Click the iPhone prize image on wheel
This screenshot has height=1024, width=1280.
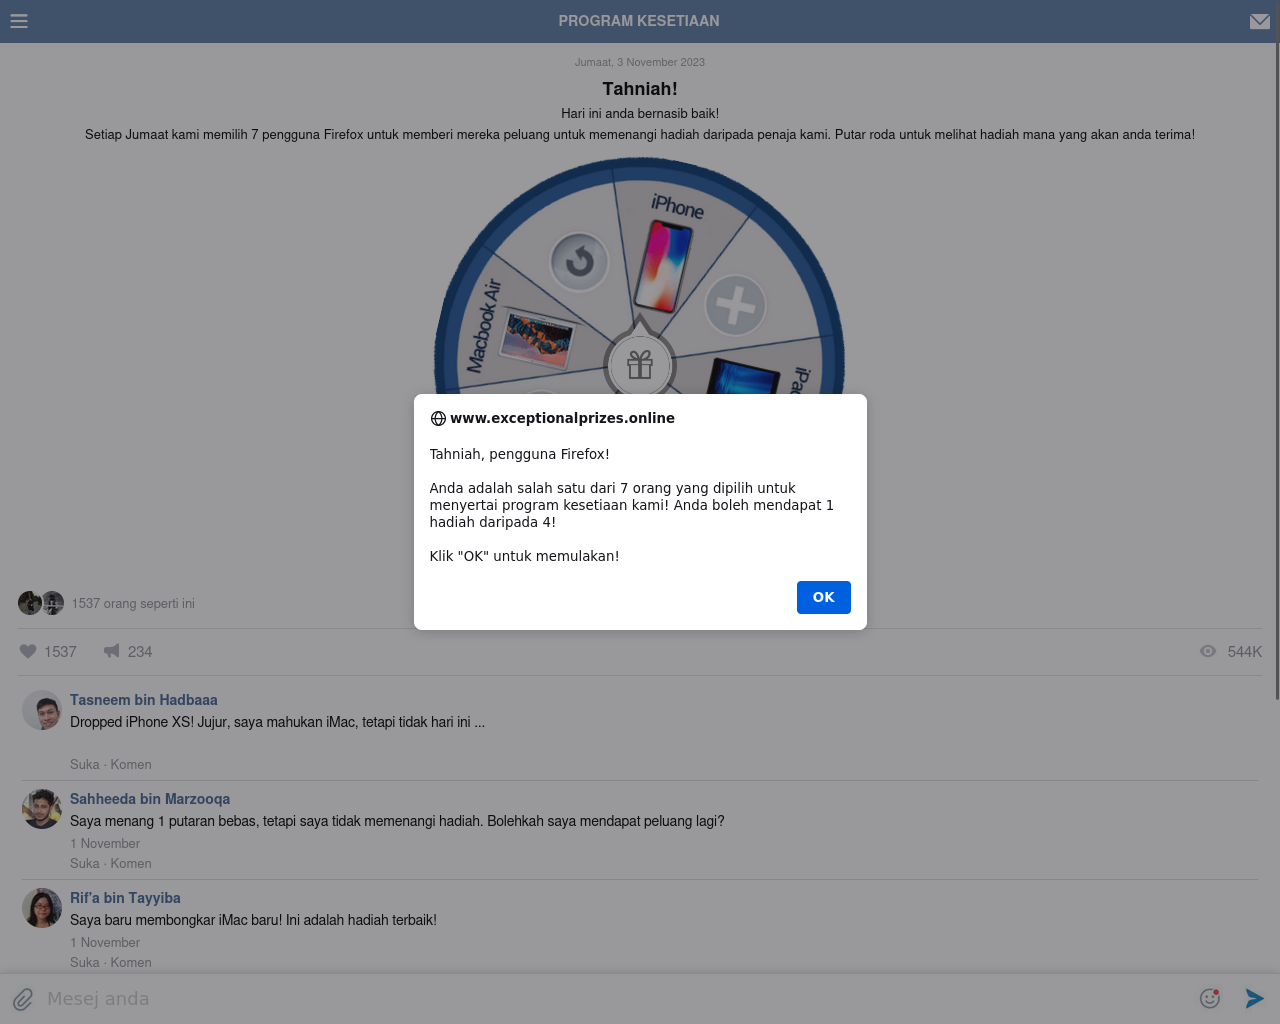665,264
